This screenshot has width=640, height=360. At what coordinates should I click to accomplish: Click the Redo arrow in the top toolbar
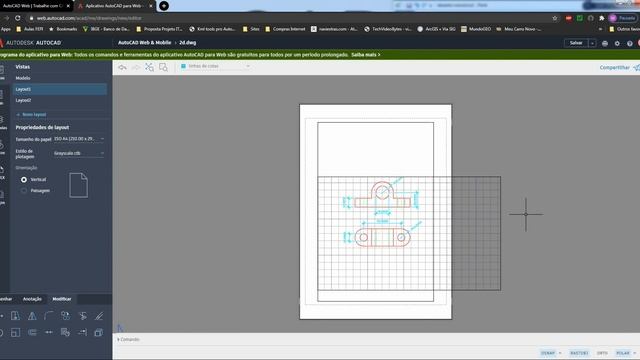[136, 67]
